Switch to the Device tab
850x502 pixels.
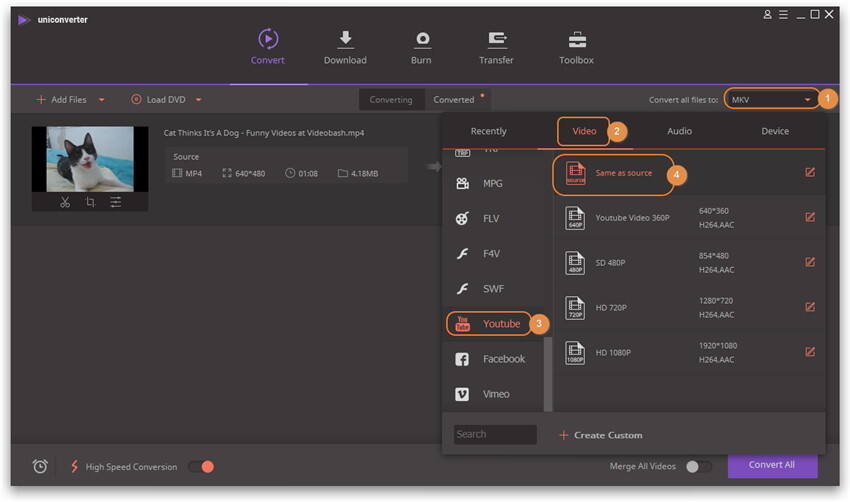(x=775, y=131)
